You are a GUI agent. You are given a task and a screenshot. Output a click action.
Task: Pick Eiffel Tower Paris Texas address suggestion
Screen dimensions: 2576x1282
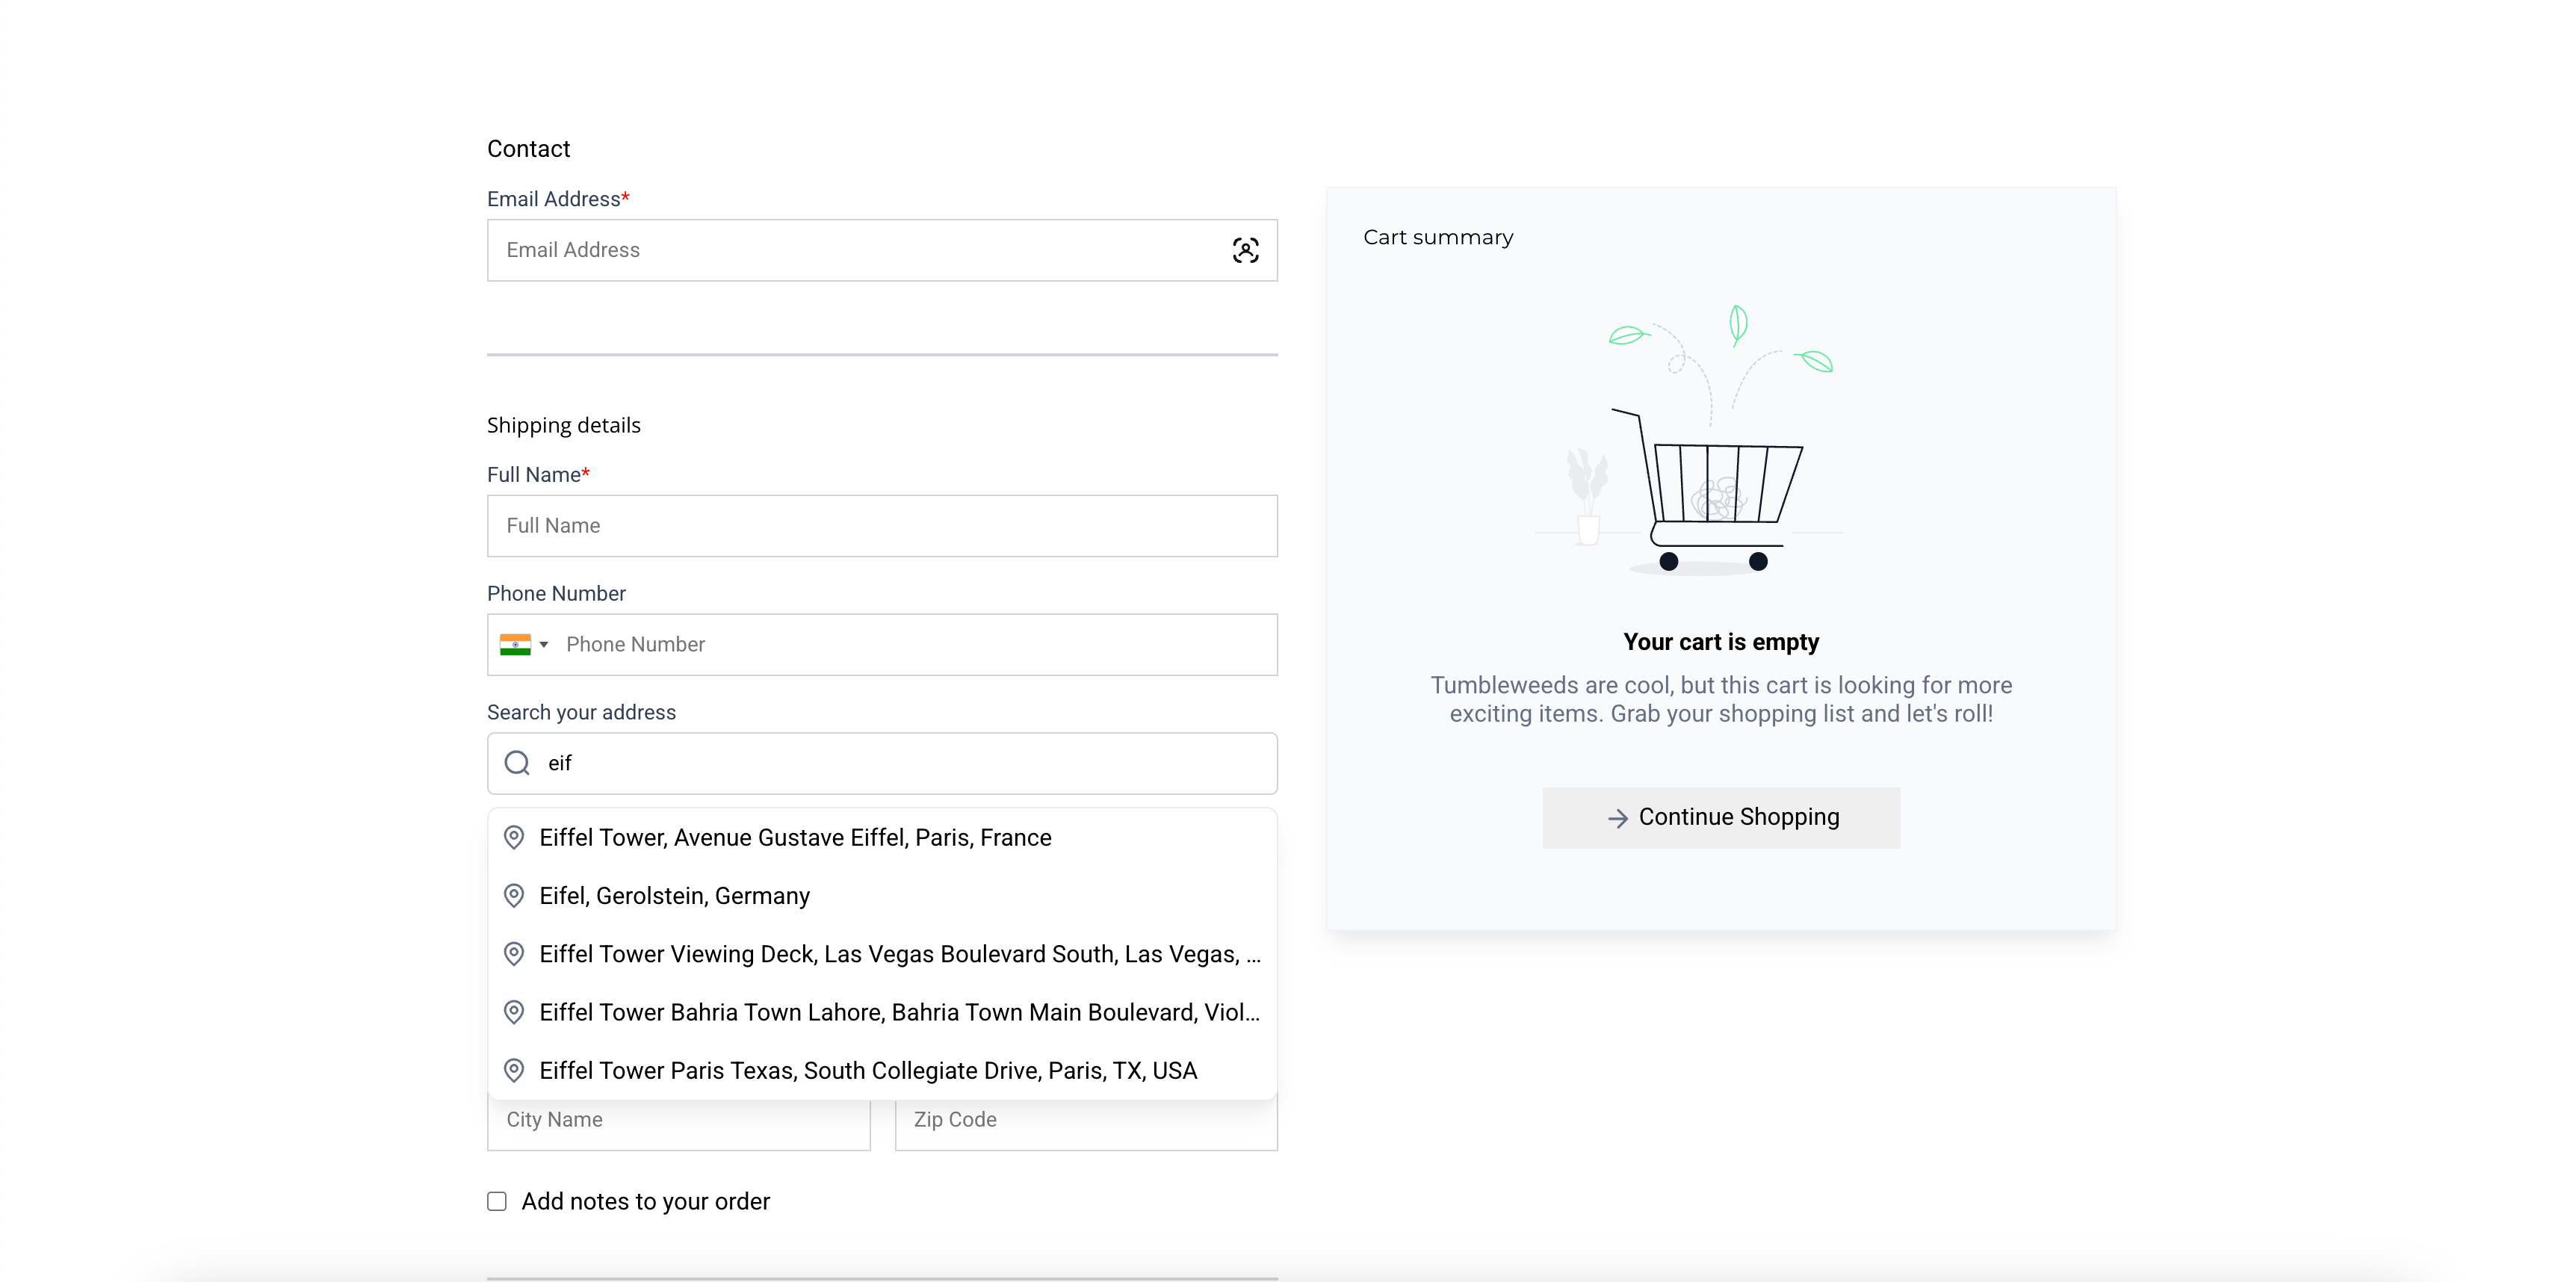[x=868, y=1070]
